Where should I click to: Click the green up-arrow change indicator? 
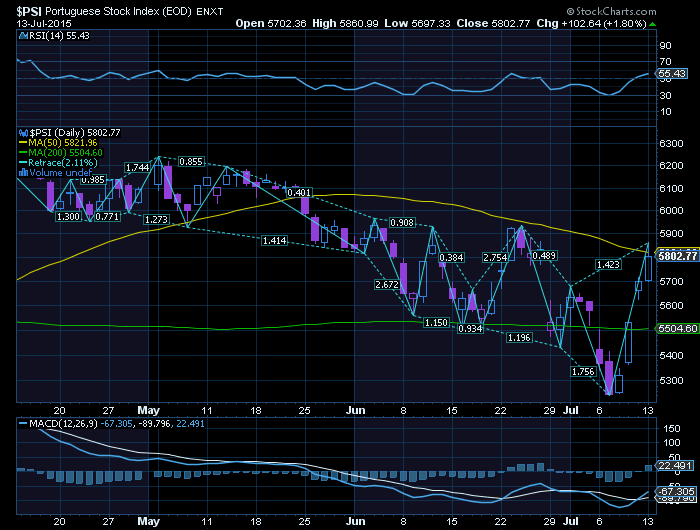(653, 24)
